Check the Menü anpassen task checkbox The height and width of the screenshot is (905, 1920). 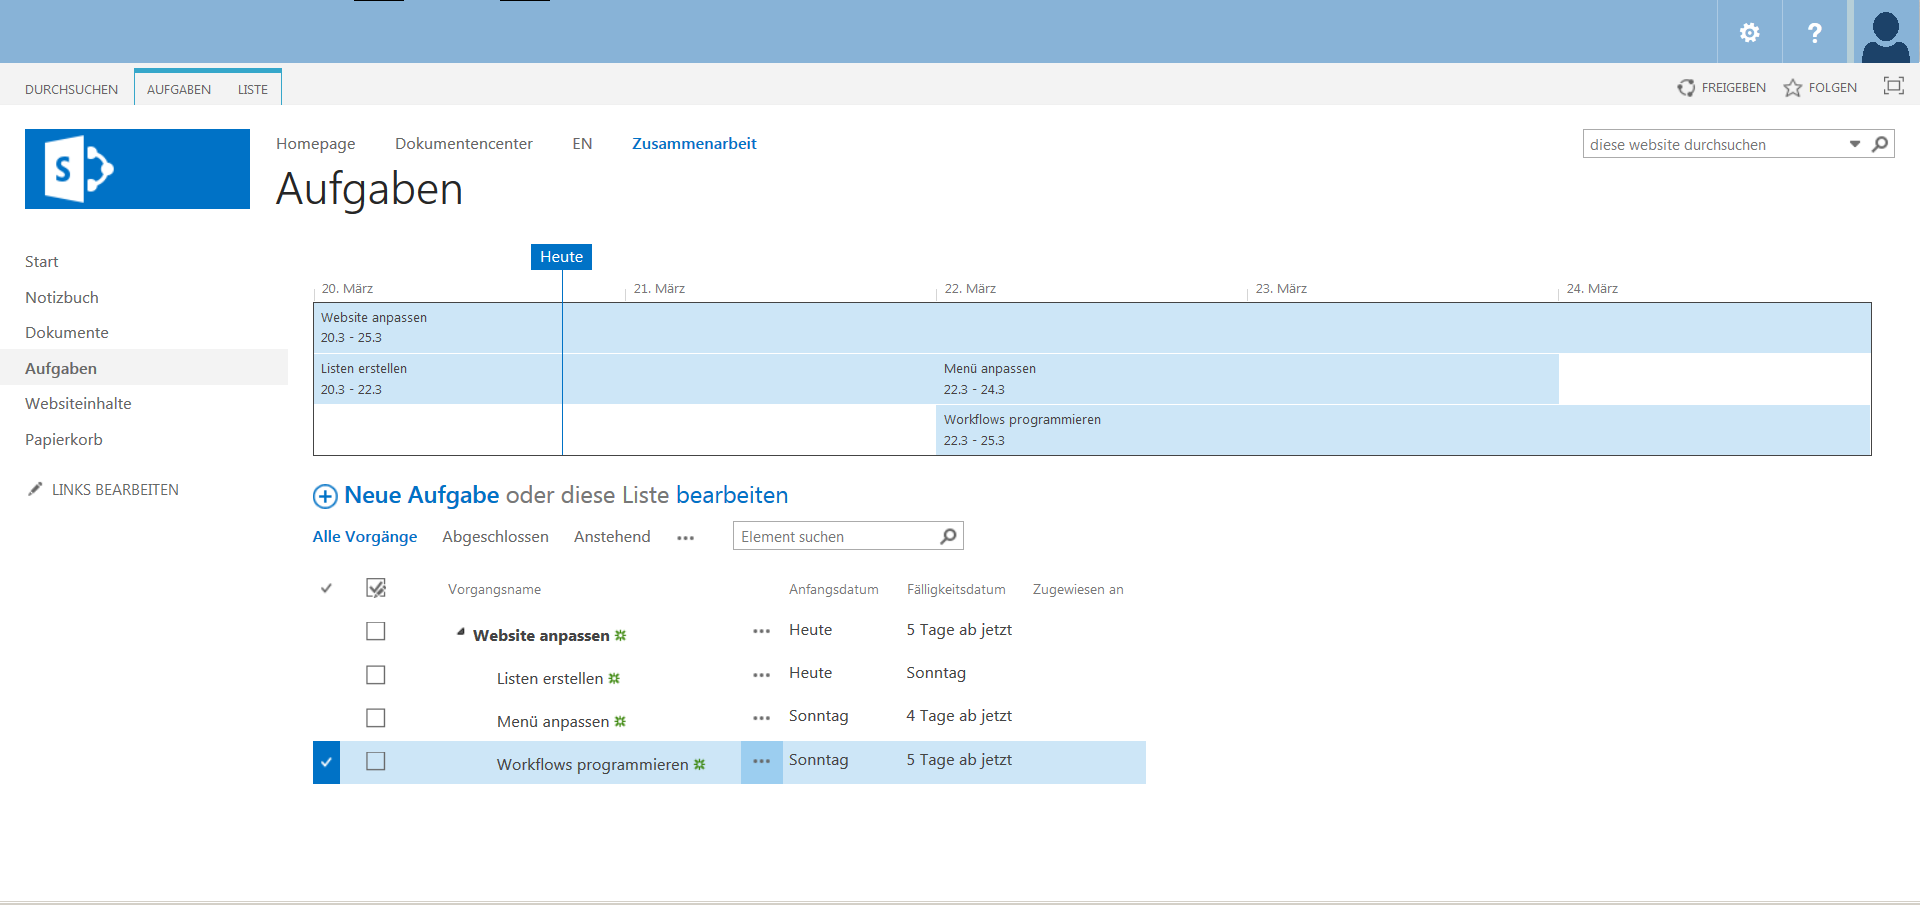click(x=376, y=718)
